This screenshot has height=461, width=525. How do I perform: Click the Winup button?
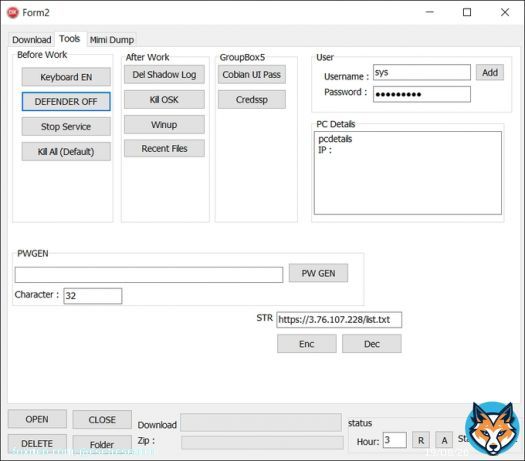164,125
